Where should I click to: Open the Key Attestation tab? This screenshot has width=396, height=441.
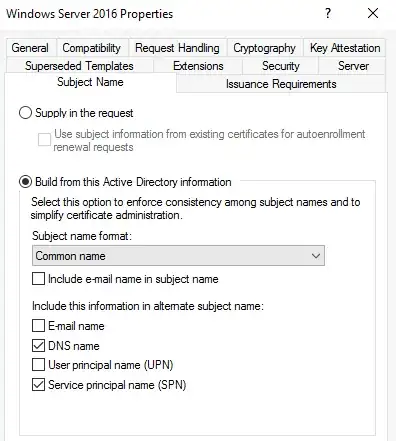[345, 48]
